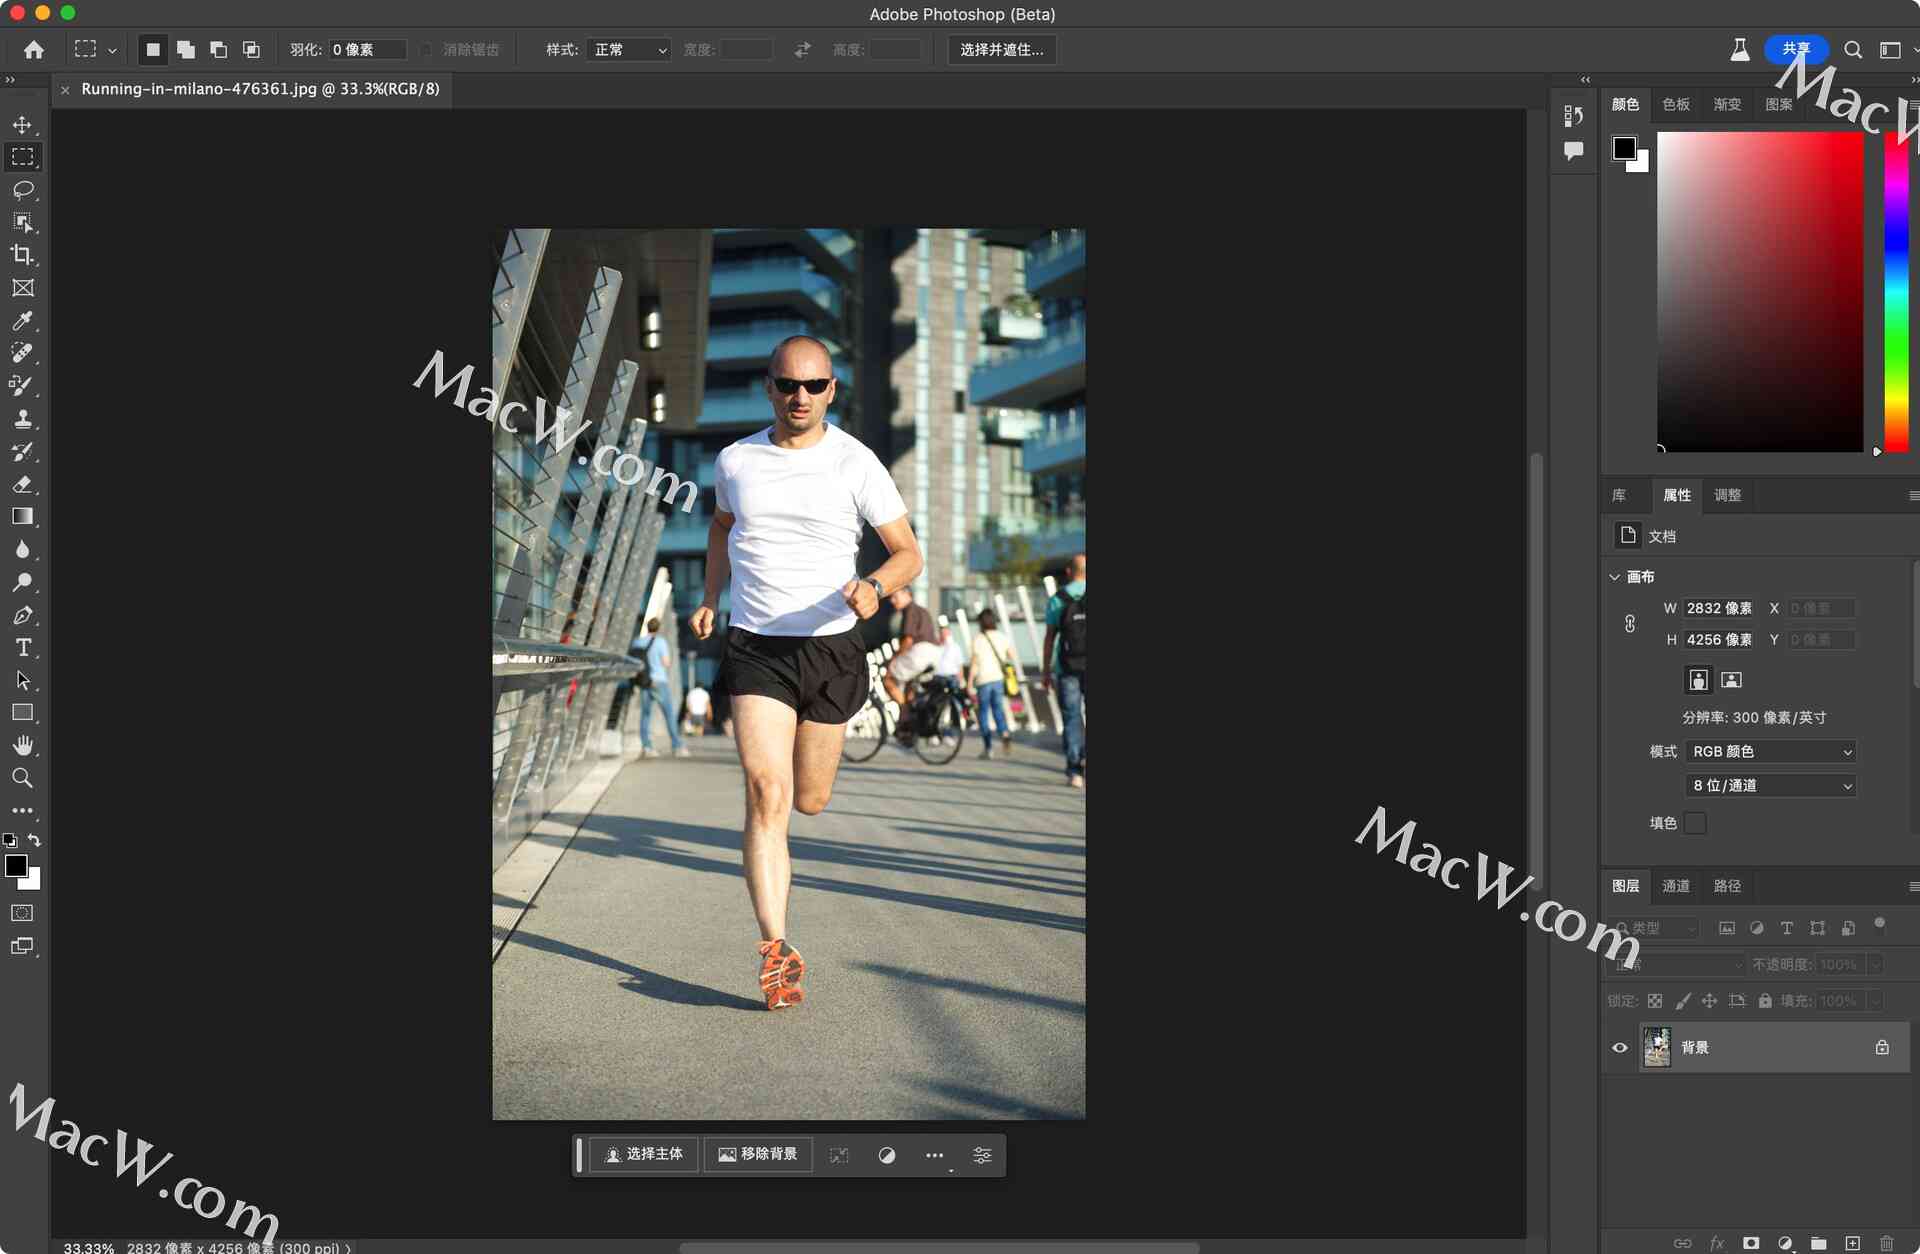Set canvas orientation to portrait
This screenshot has height=1254, width=1920.
click(x=1698, y=680)
